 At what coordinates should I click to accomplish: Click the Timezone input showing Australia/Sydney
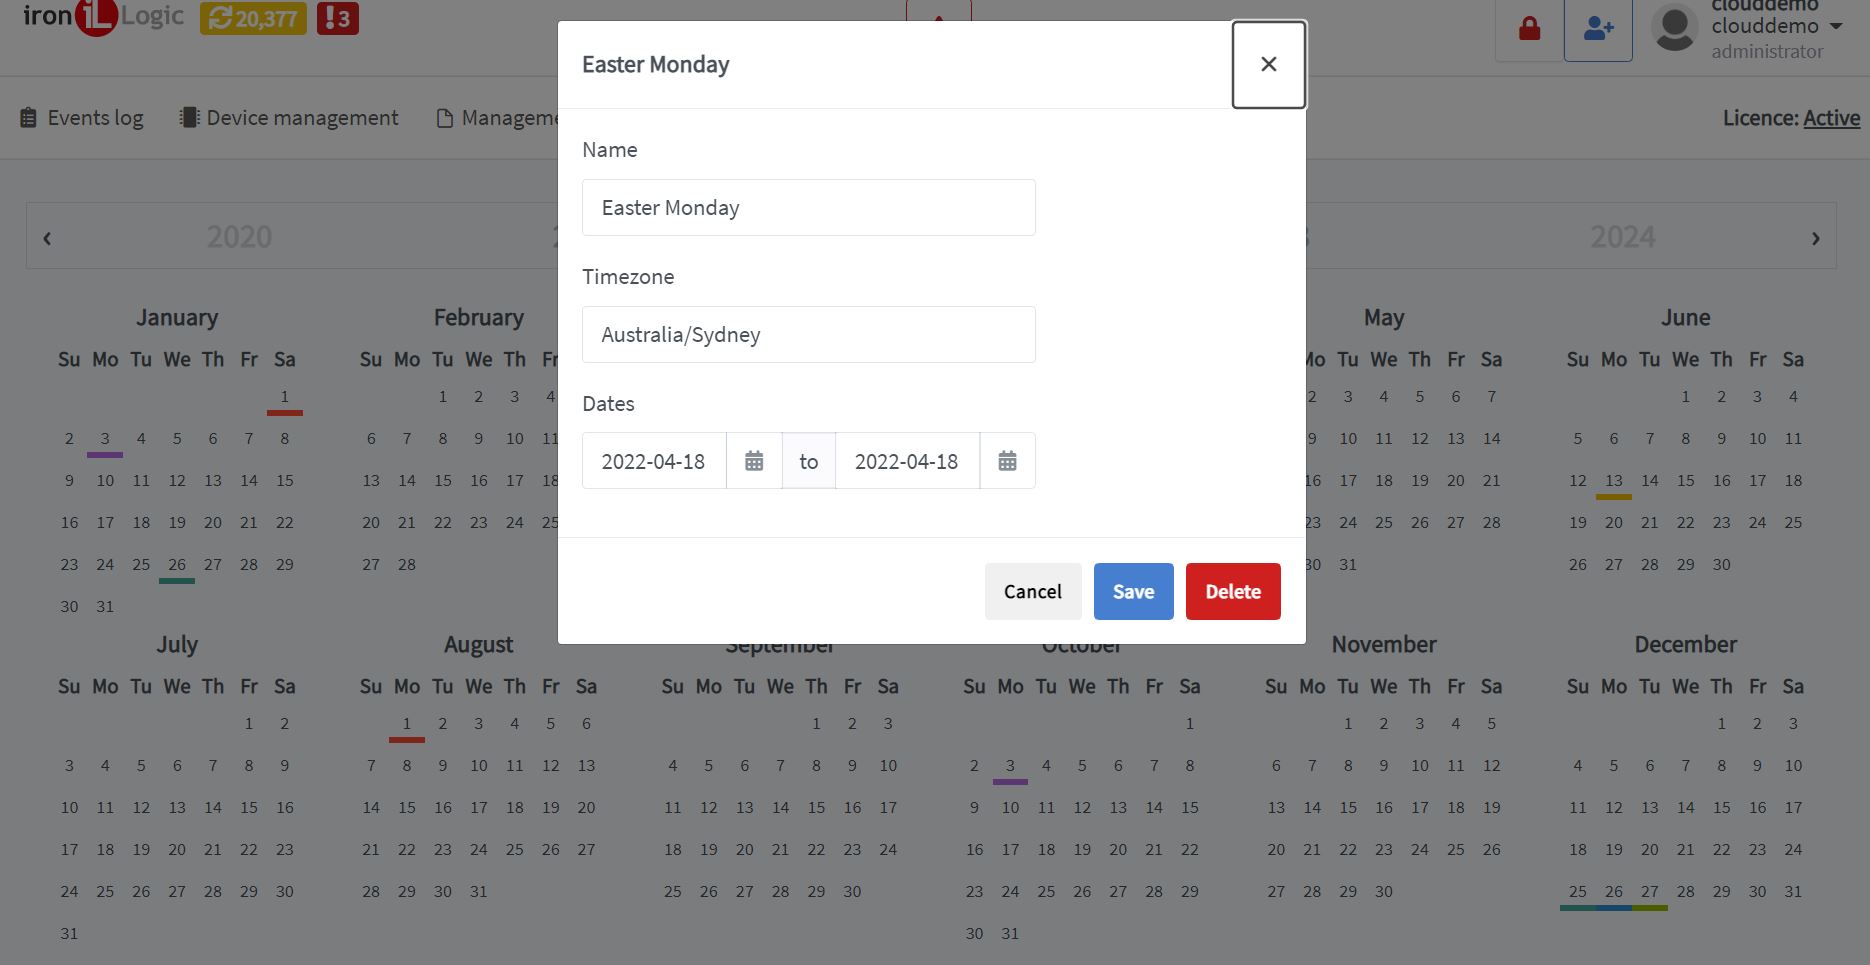(808, 334)
